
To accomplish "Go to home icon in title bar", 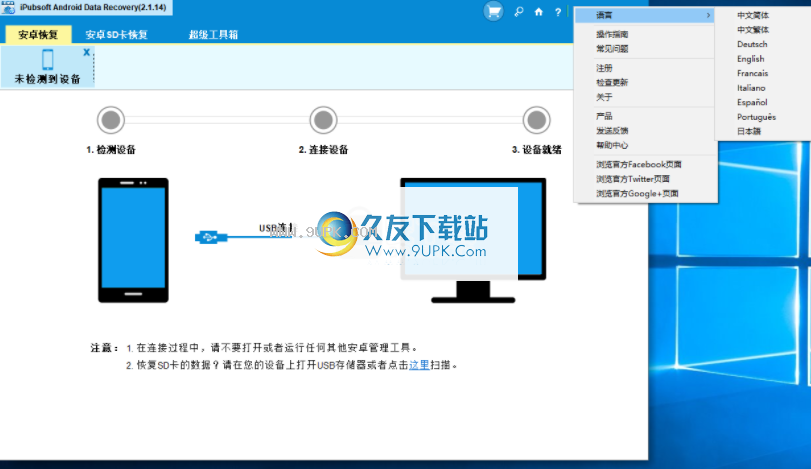I will point(538,12).
